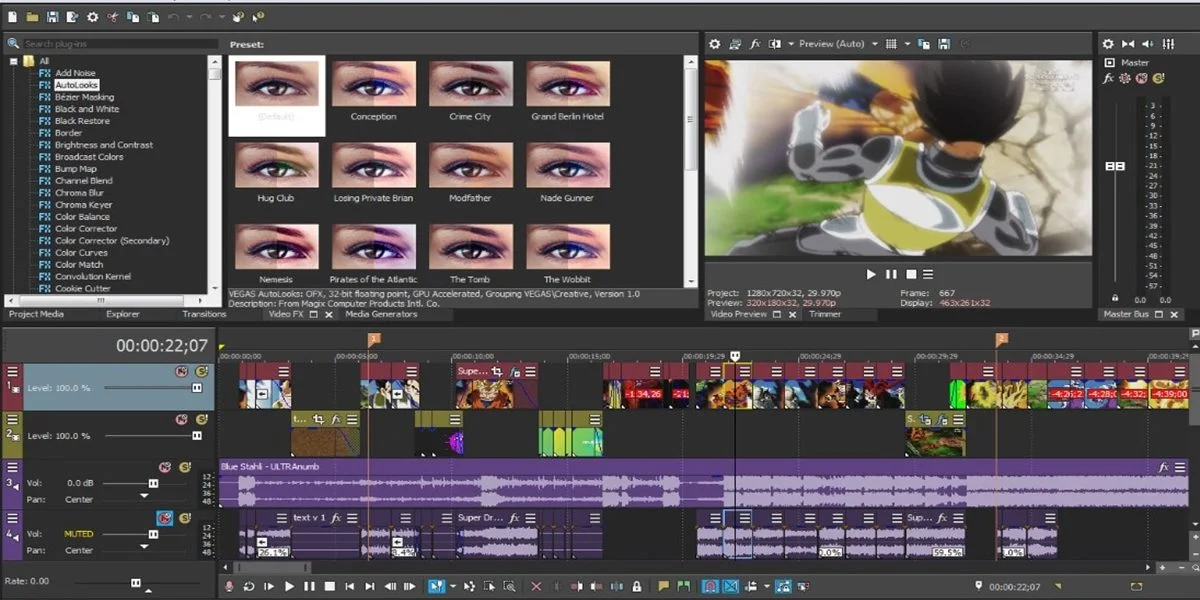Open event pan/crop on the 'Super...' video event
Image resolution: width=1200 pixels, height=600 pixels.
click(x=496, y=371)
